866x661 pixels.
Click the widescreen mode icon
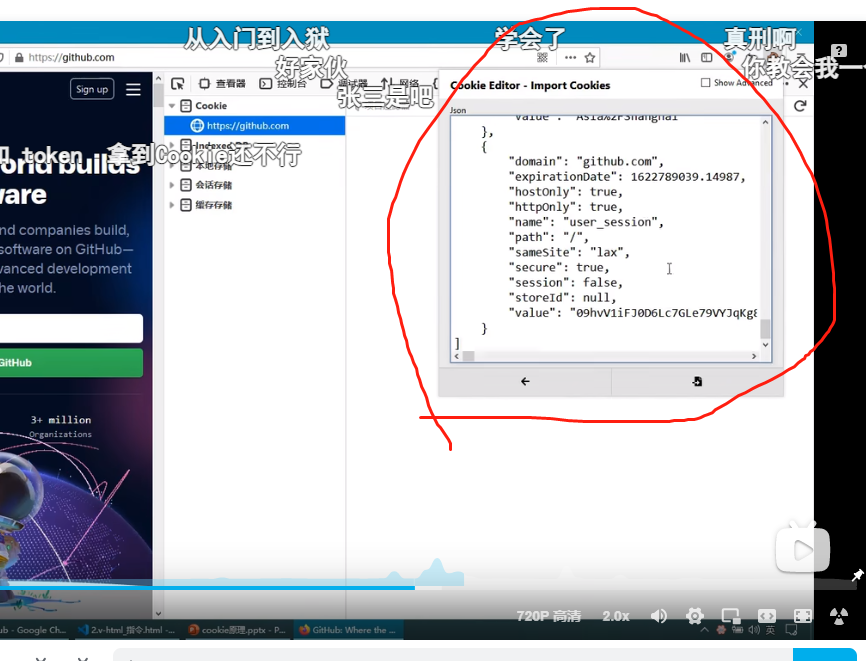pos(767,616)
